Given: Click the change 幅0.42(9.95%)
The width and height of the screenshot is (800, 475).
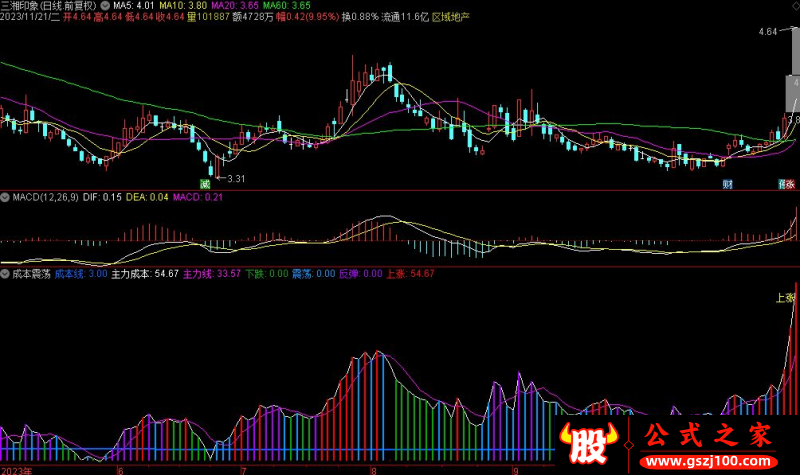Looking at the screenshot, I should click(x=307, y=17).
